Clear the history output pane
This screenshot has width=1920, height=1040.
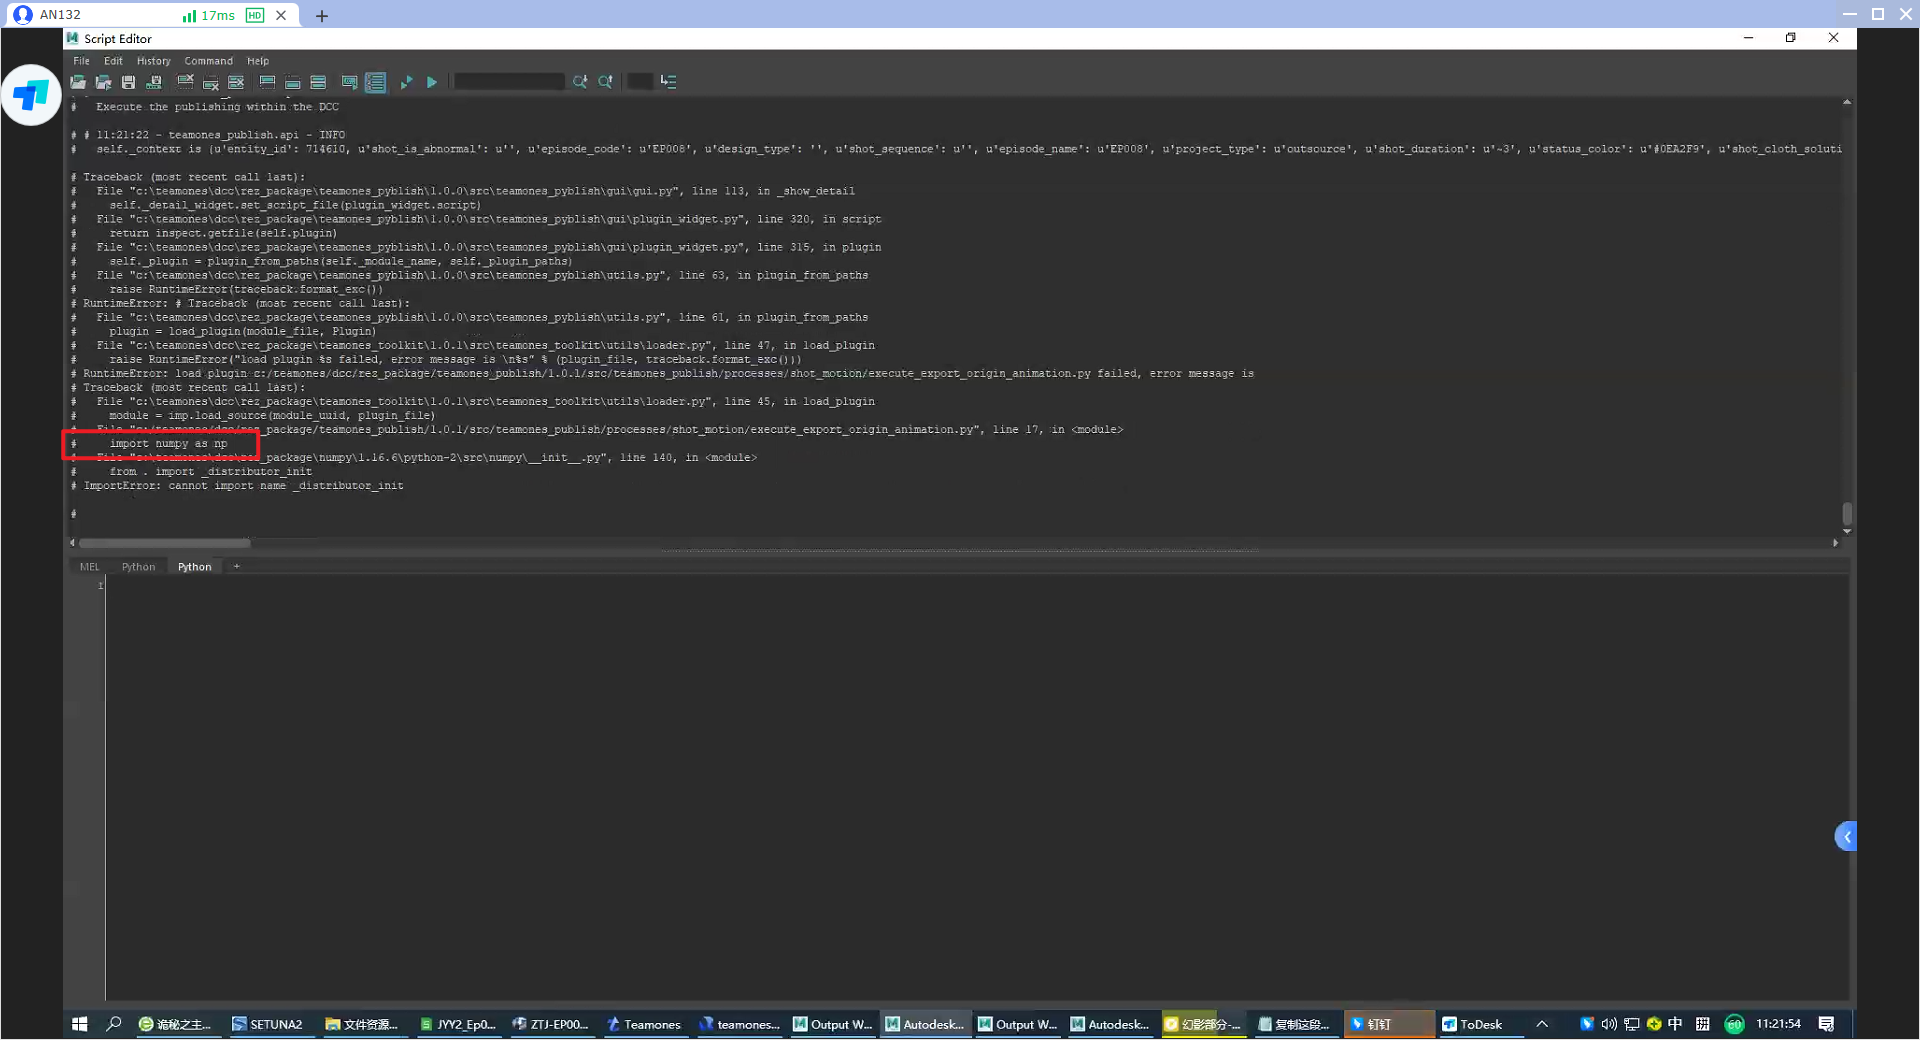point(185,82)
